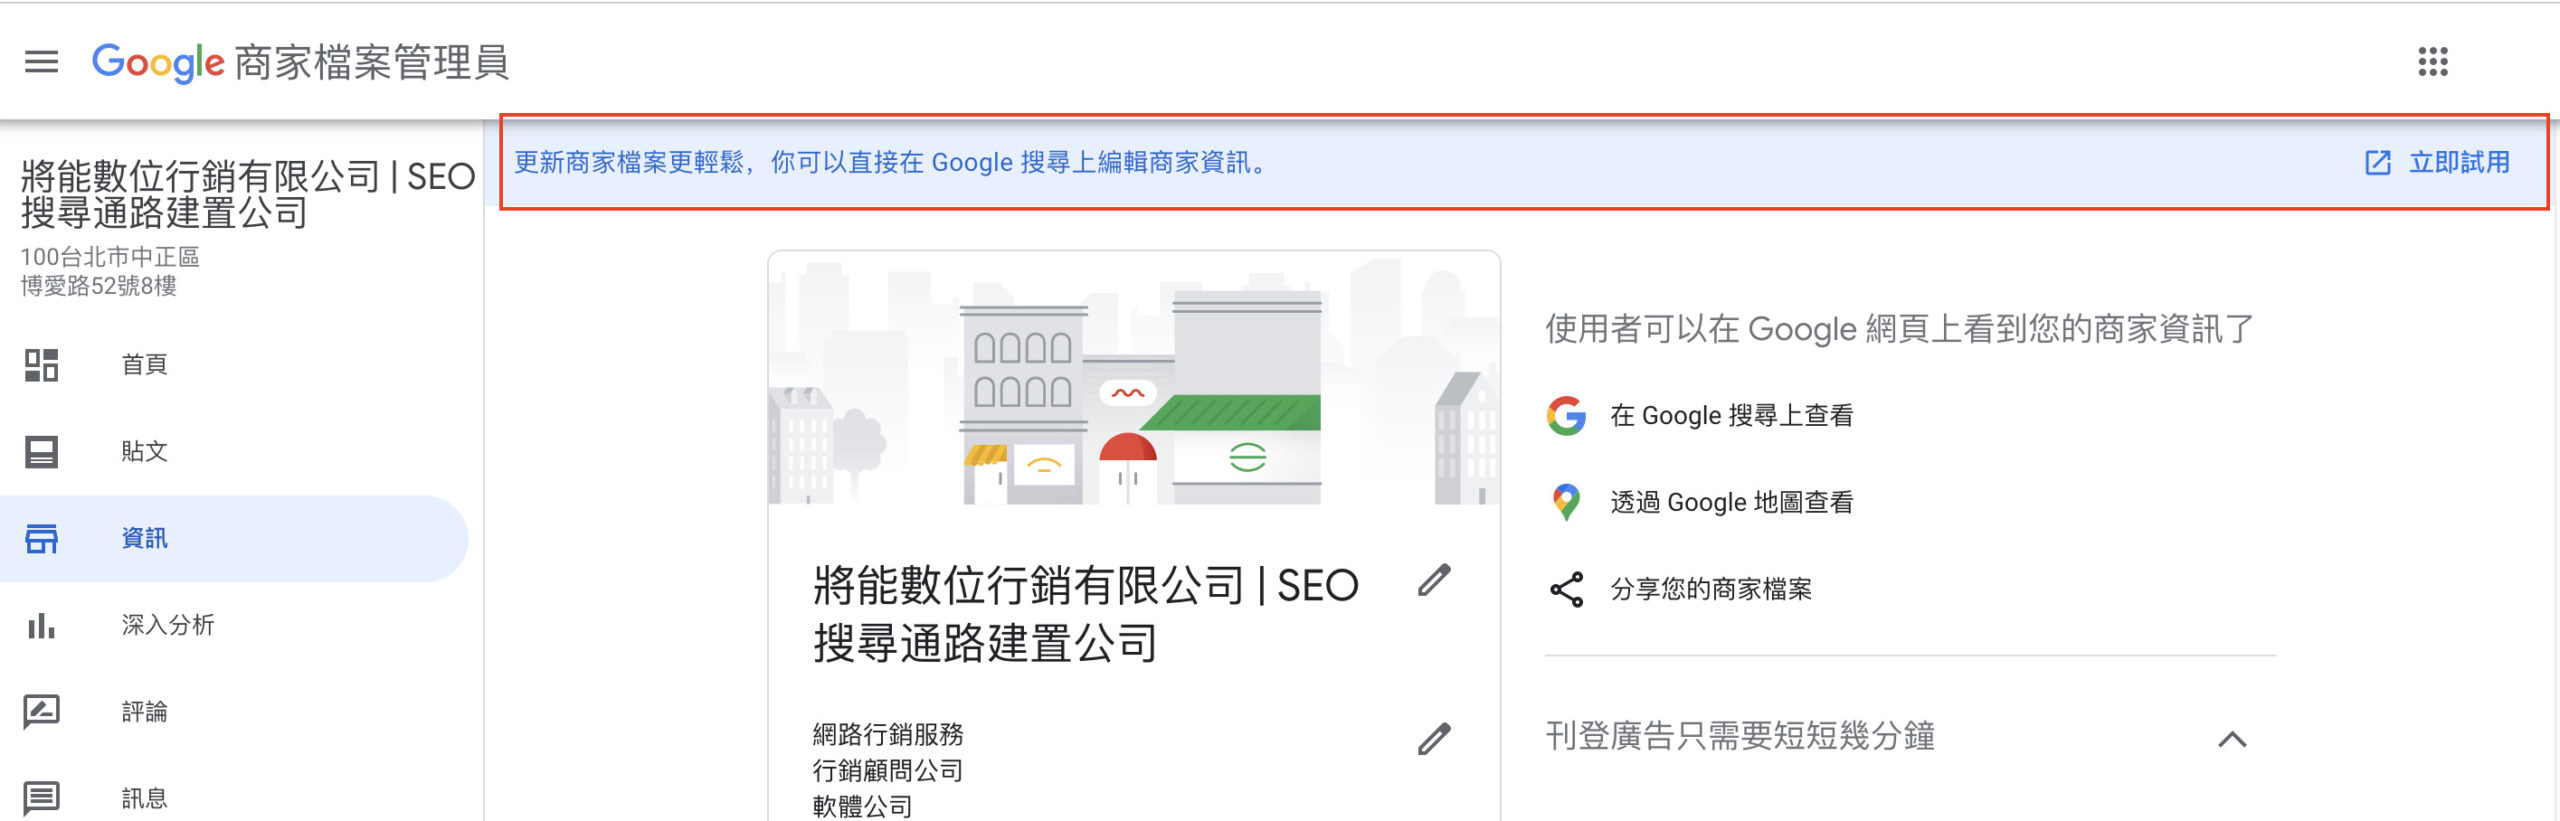Click the share icon for 分享您的商家檔案

(1566, 590)
